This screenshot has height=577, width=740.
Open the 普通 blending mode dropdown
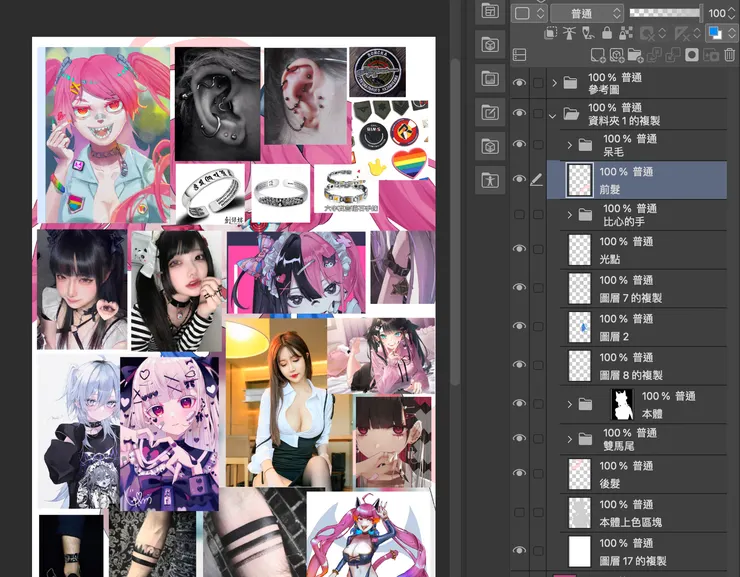(588, 13)
